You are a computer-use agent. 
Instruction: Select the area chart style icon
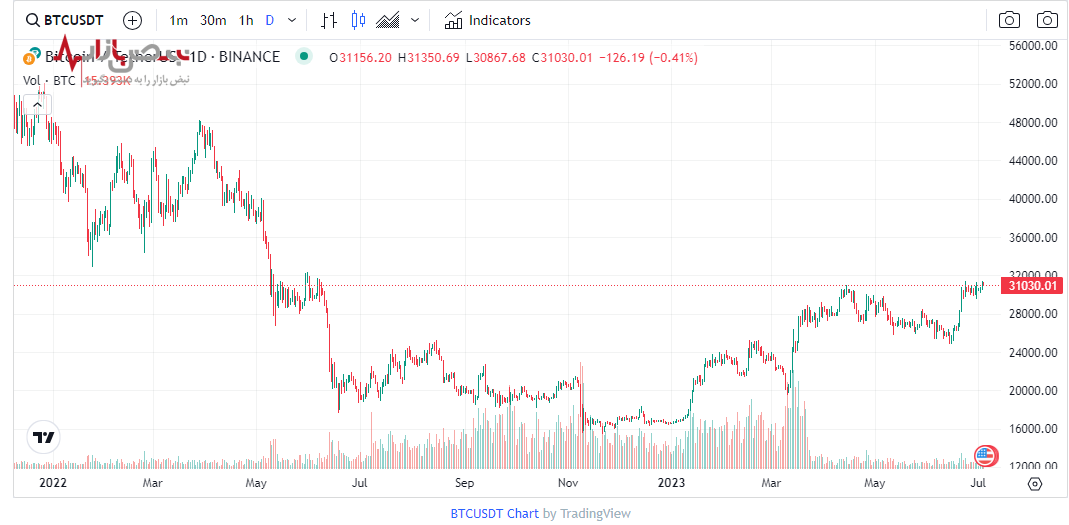pyautogui.click(x=388, y=20)
